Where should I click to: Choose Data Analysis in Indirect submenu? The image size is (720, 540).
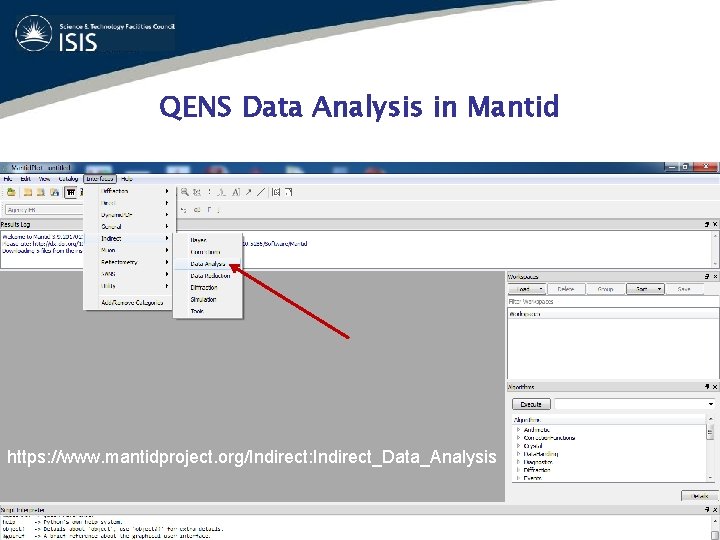(208, 264)
